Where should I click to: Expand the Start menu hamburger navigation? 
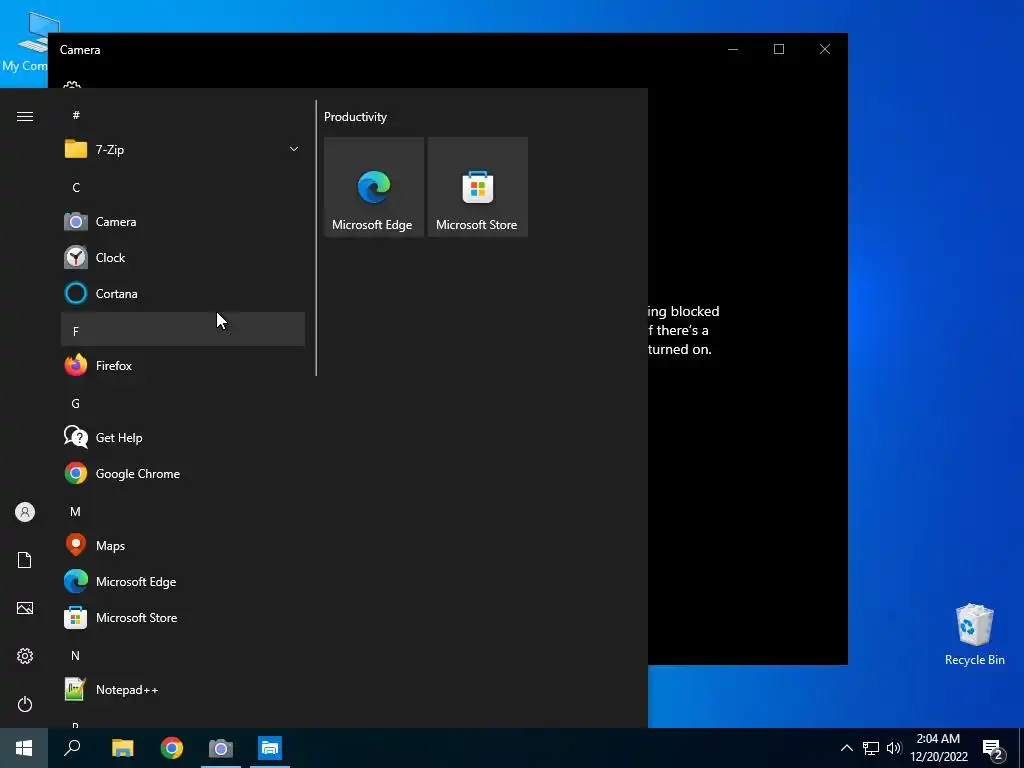point(25,116)
